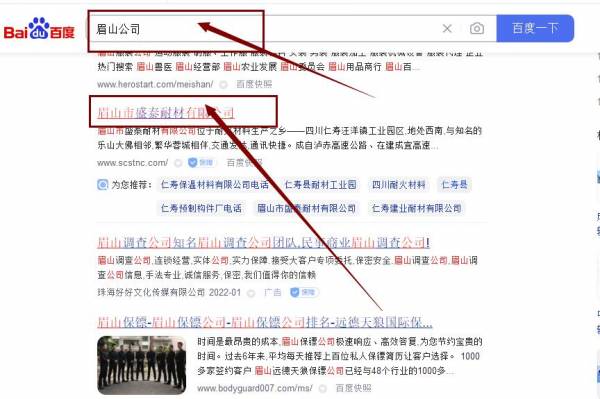Select 仁寿预制构件厂电话 suggestion chip
The image size is (600, 399).
pos(201,208)
